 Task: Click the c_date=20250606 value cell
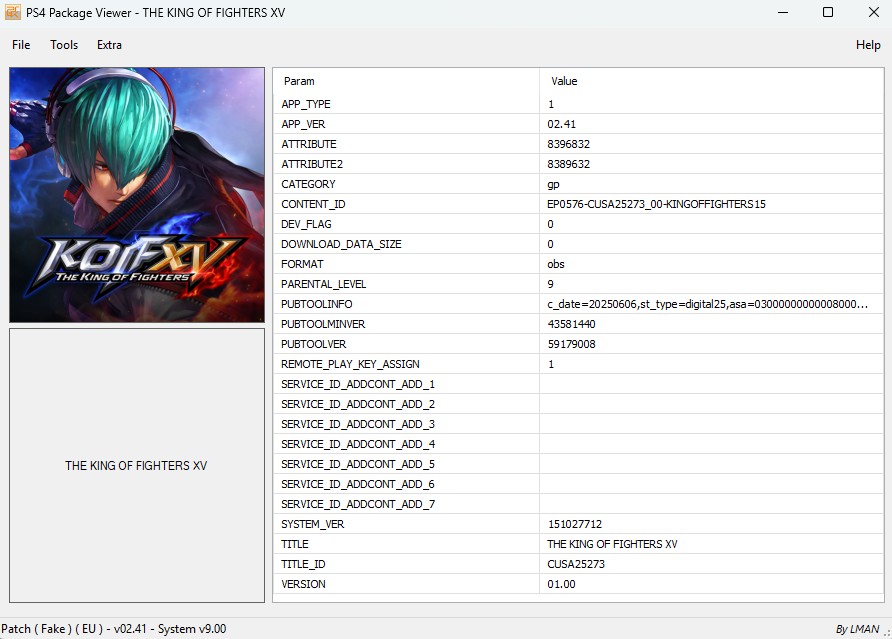712,304
